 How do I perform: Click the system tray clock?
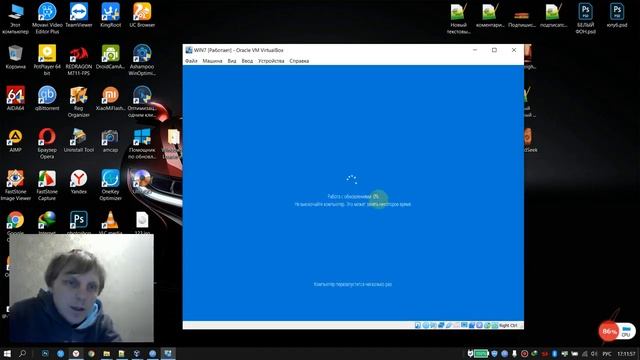pyautogui.click(x=626, y=354)
